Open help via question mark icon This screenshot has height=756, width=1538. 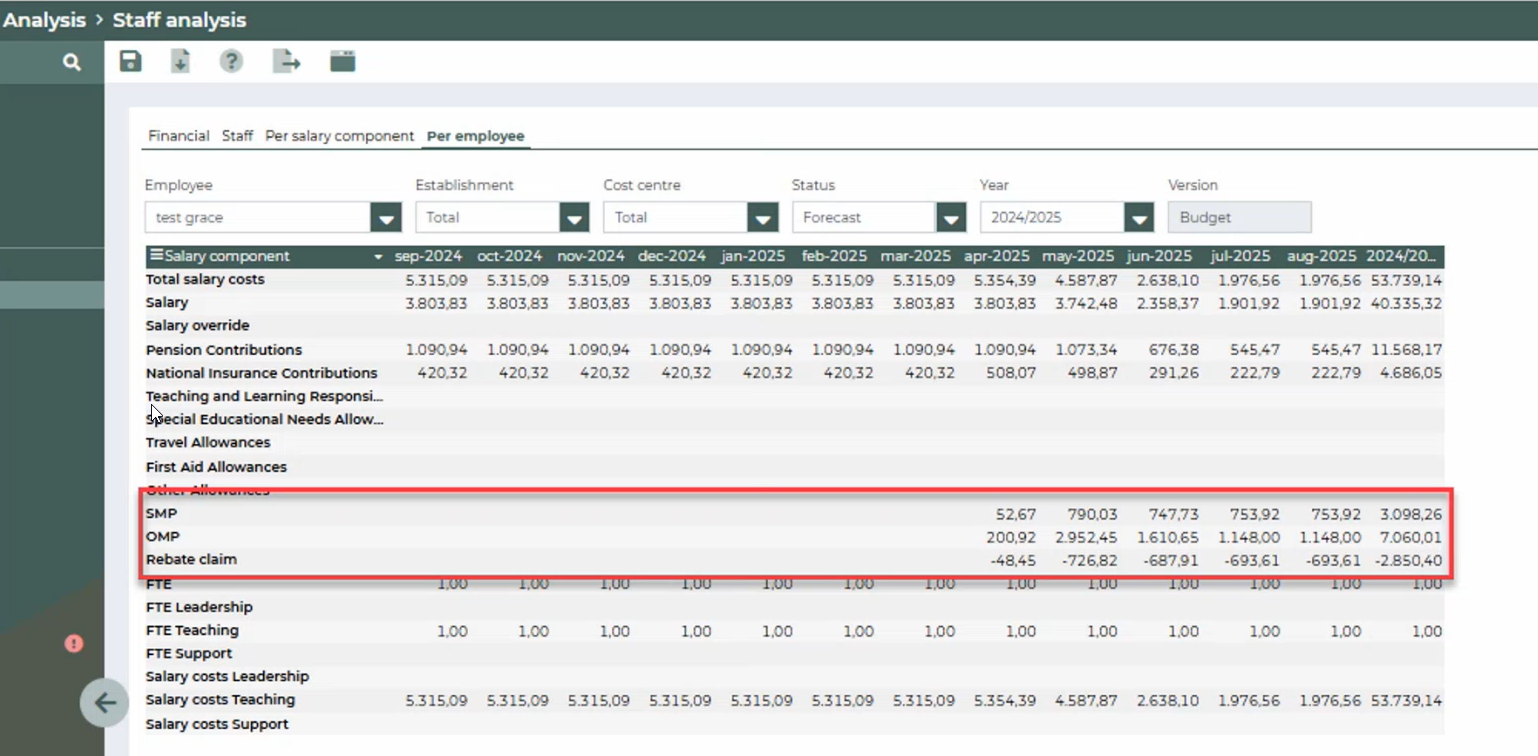coord(231,62)
